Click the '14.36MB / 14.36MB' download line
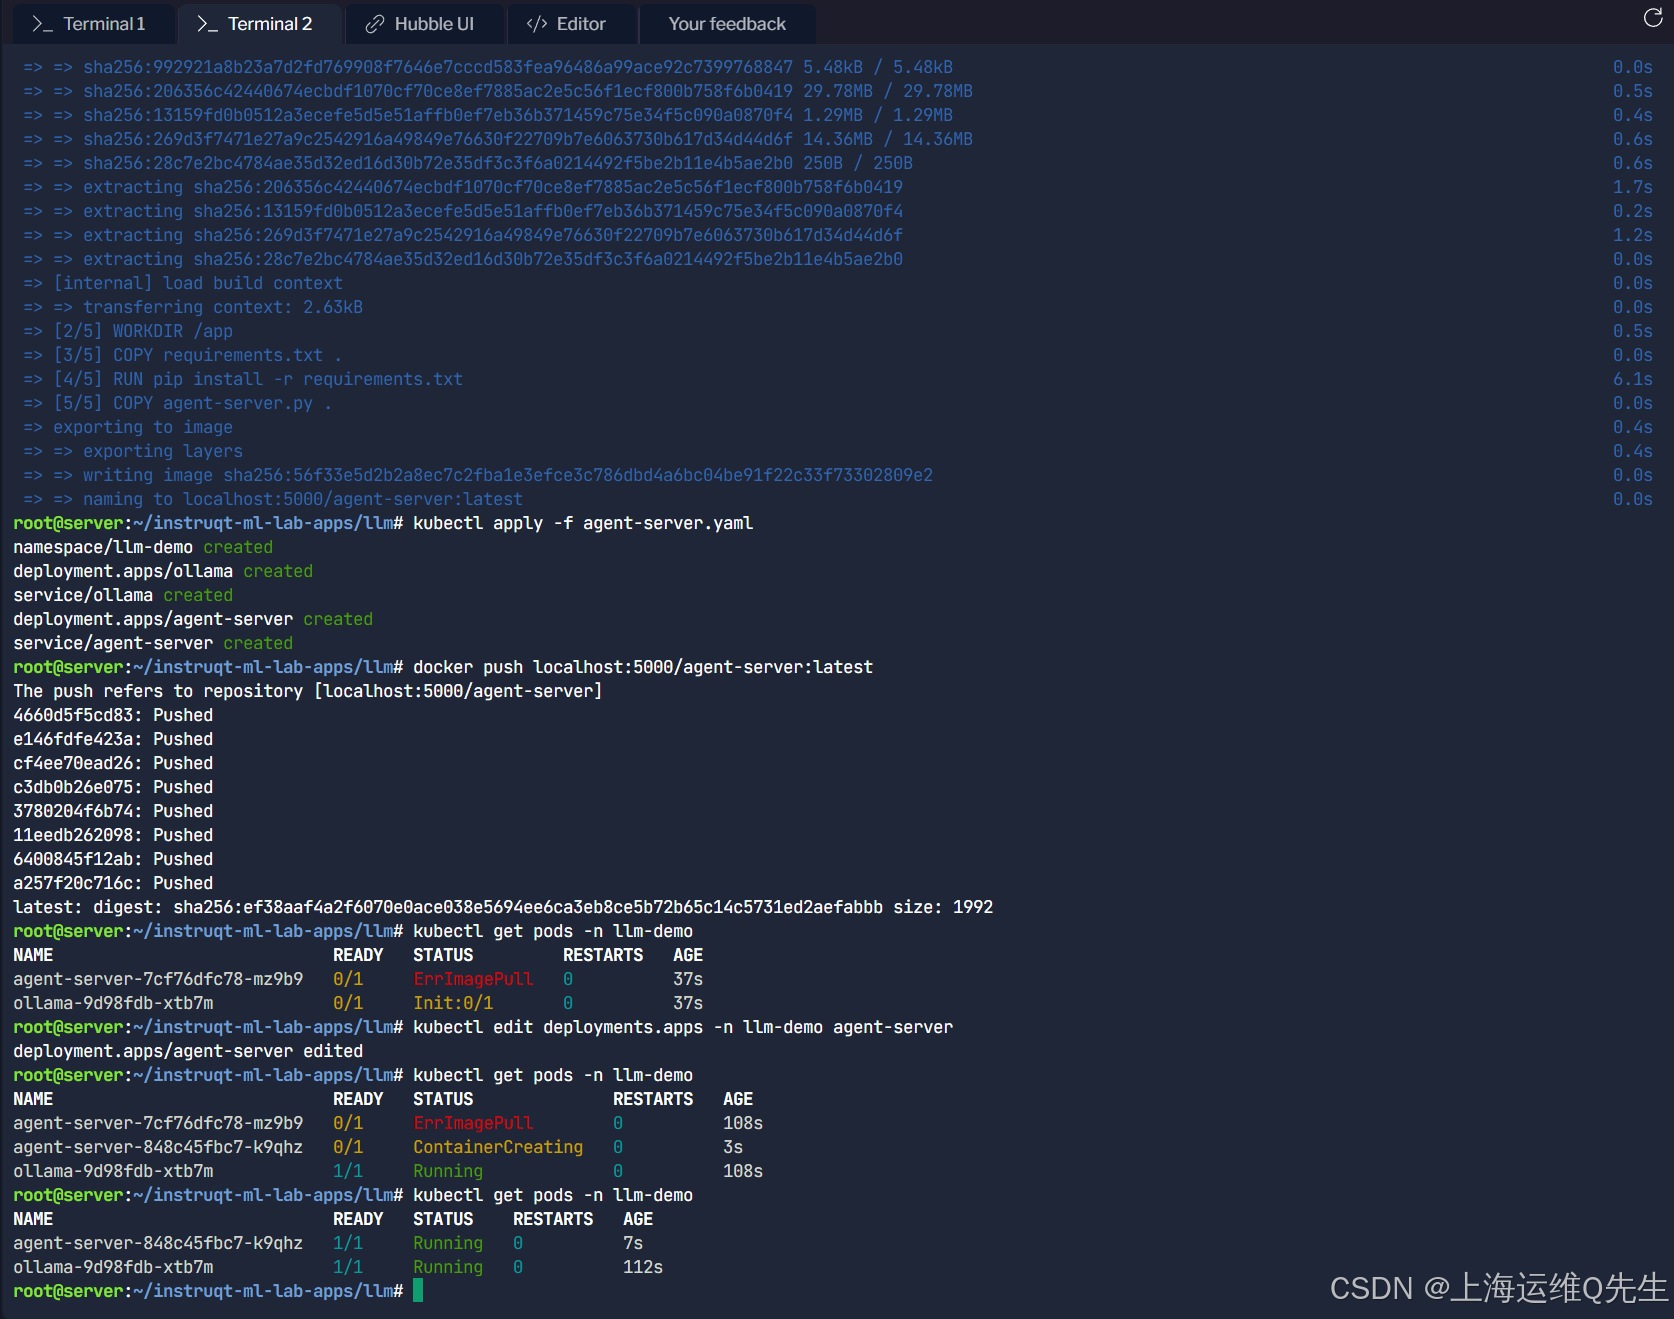The width and height of the screenshot is (1674, 1319). 498,139
